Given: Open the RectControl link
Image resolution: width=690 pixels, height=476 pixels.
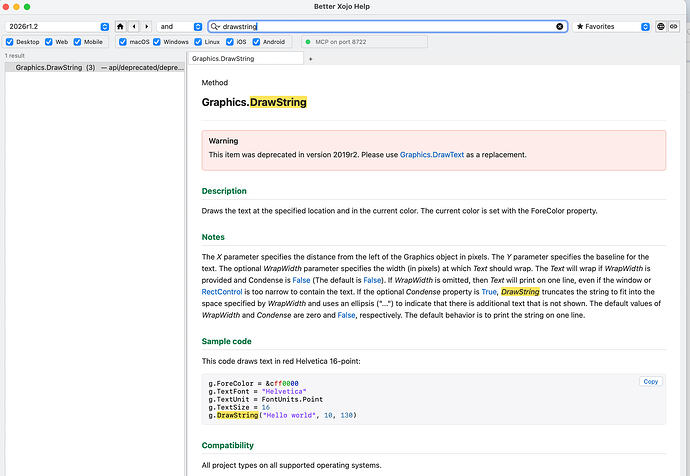Looking at the screenshot, I should point(222,292).
